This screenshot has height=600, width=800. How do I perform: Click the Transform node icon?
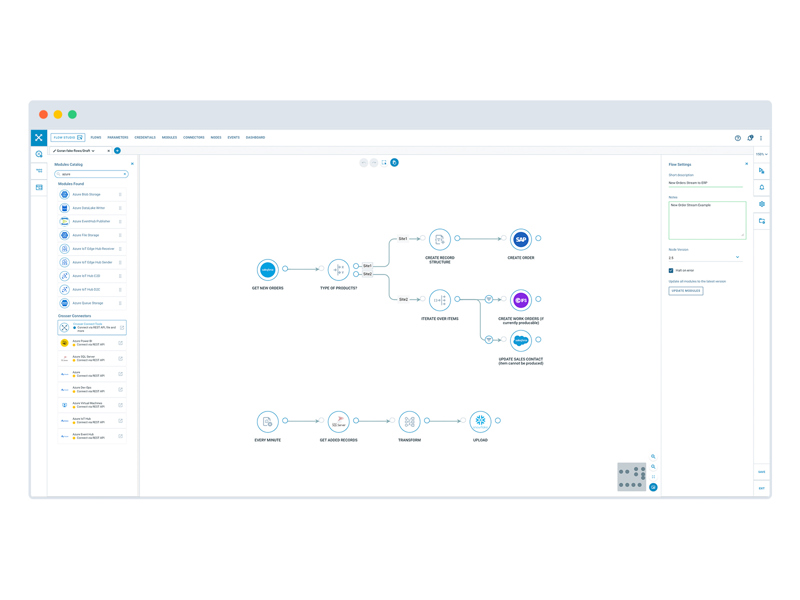click(409, 421)
